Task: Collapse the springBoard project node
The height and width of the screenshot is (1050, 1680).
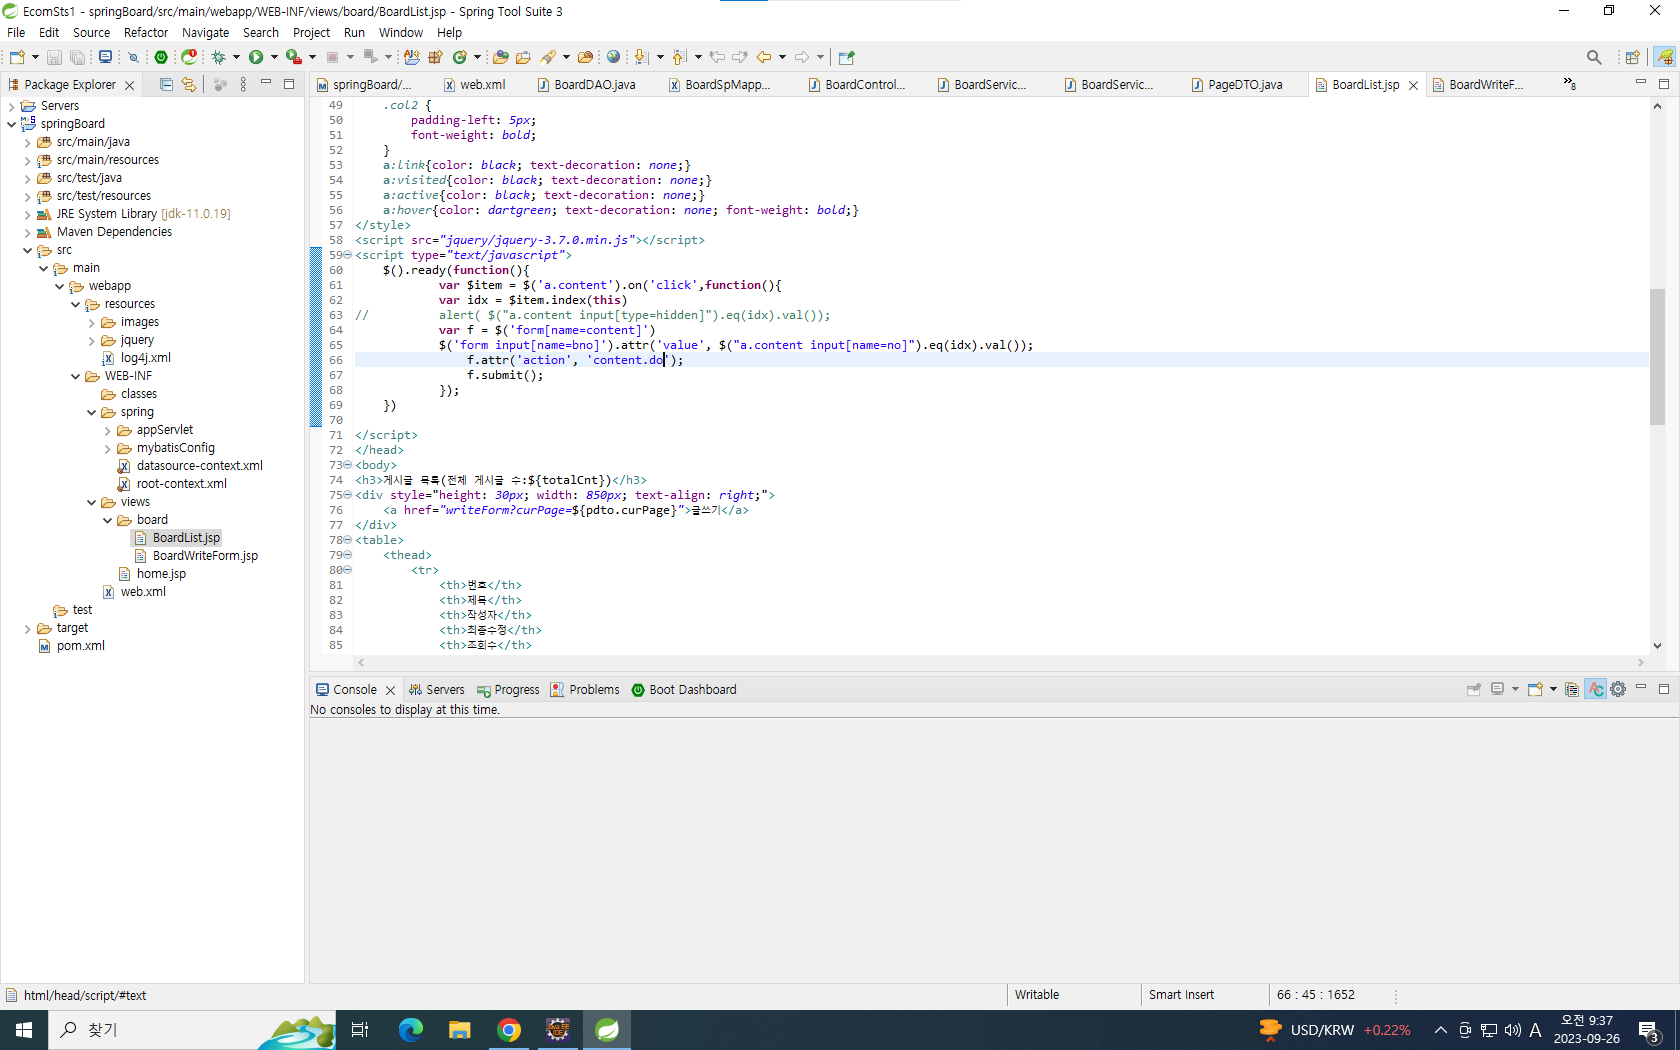Action: pos(11,124)
